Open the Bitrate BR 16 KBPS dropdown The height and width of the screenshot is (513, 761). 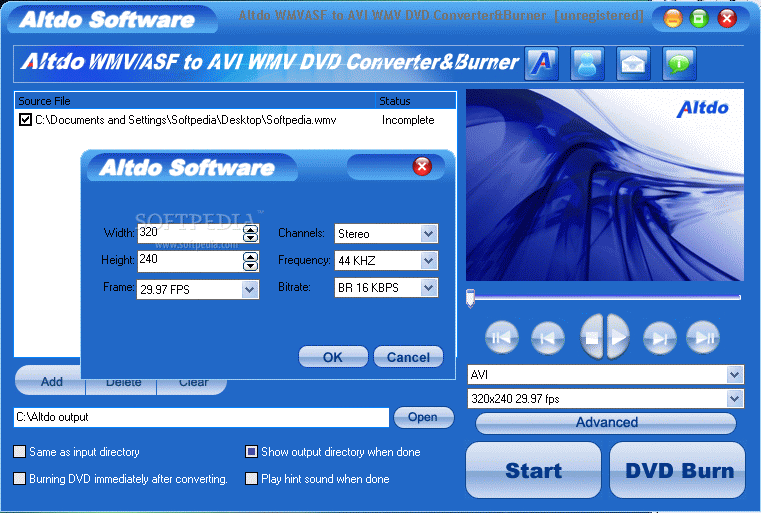tap(429, 287)
